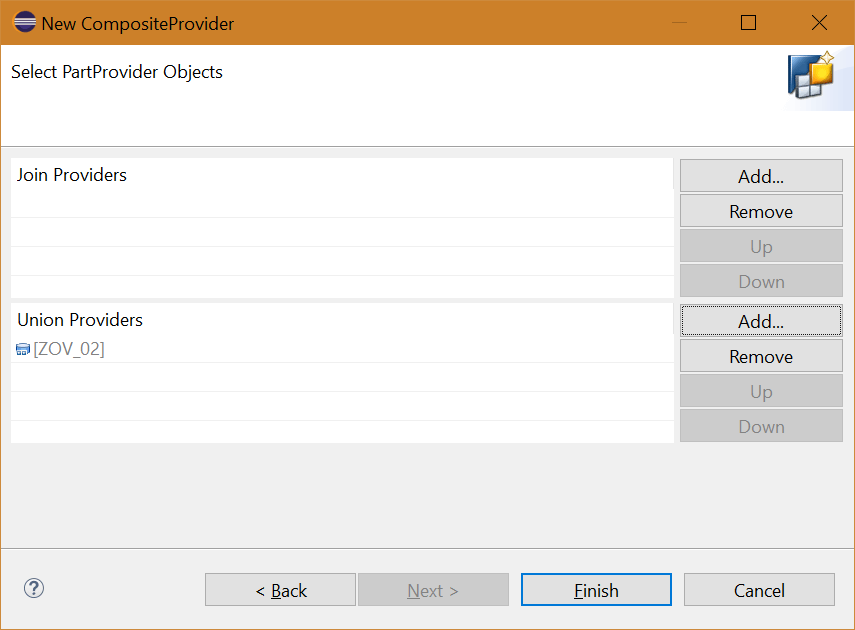
Task: Click the Eclipse icon in title bar
Action: [25, 22]
